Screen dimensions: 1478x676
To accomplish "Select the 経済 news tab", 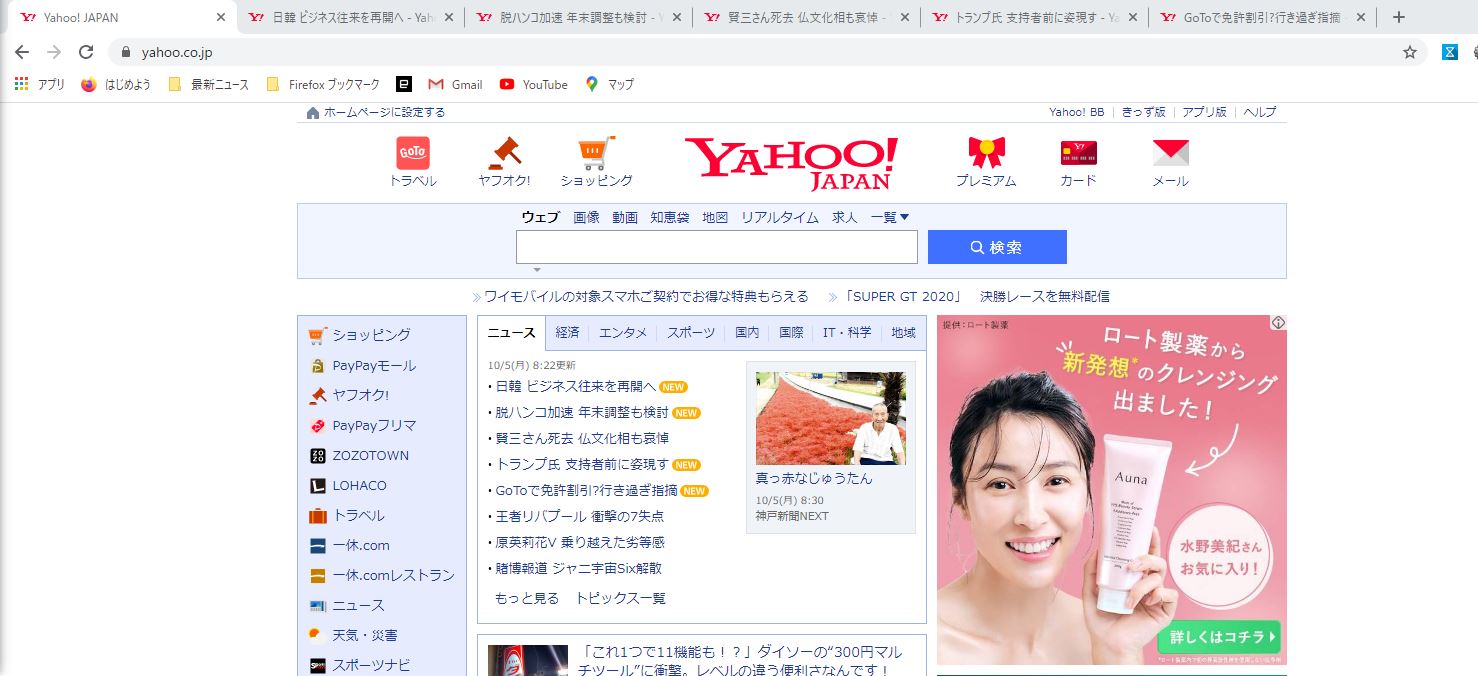I will [567, 333].
